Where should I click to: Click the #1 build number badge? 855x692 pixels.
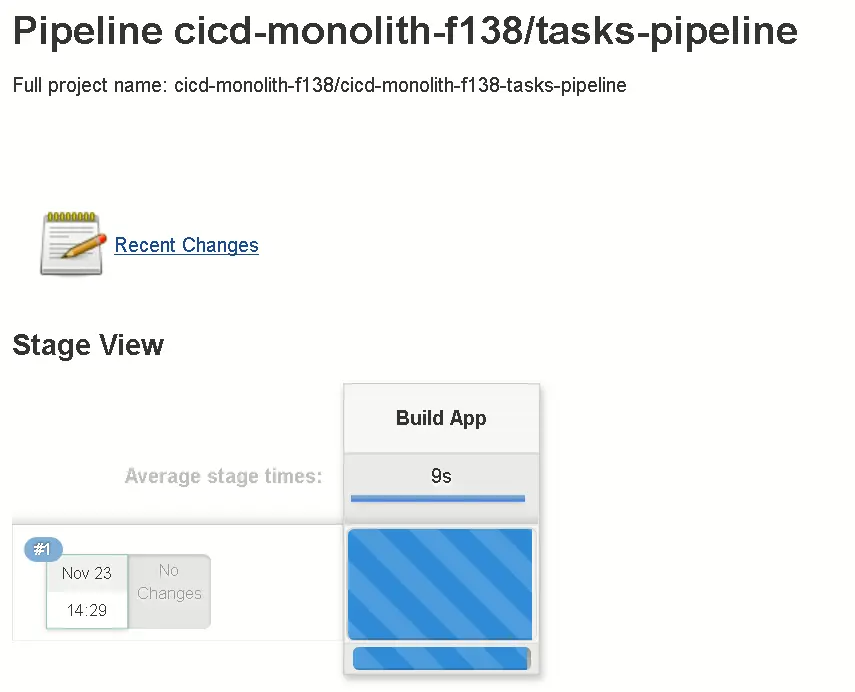(43, 549)
